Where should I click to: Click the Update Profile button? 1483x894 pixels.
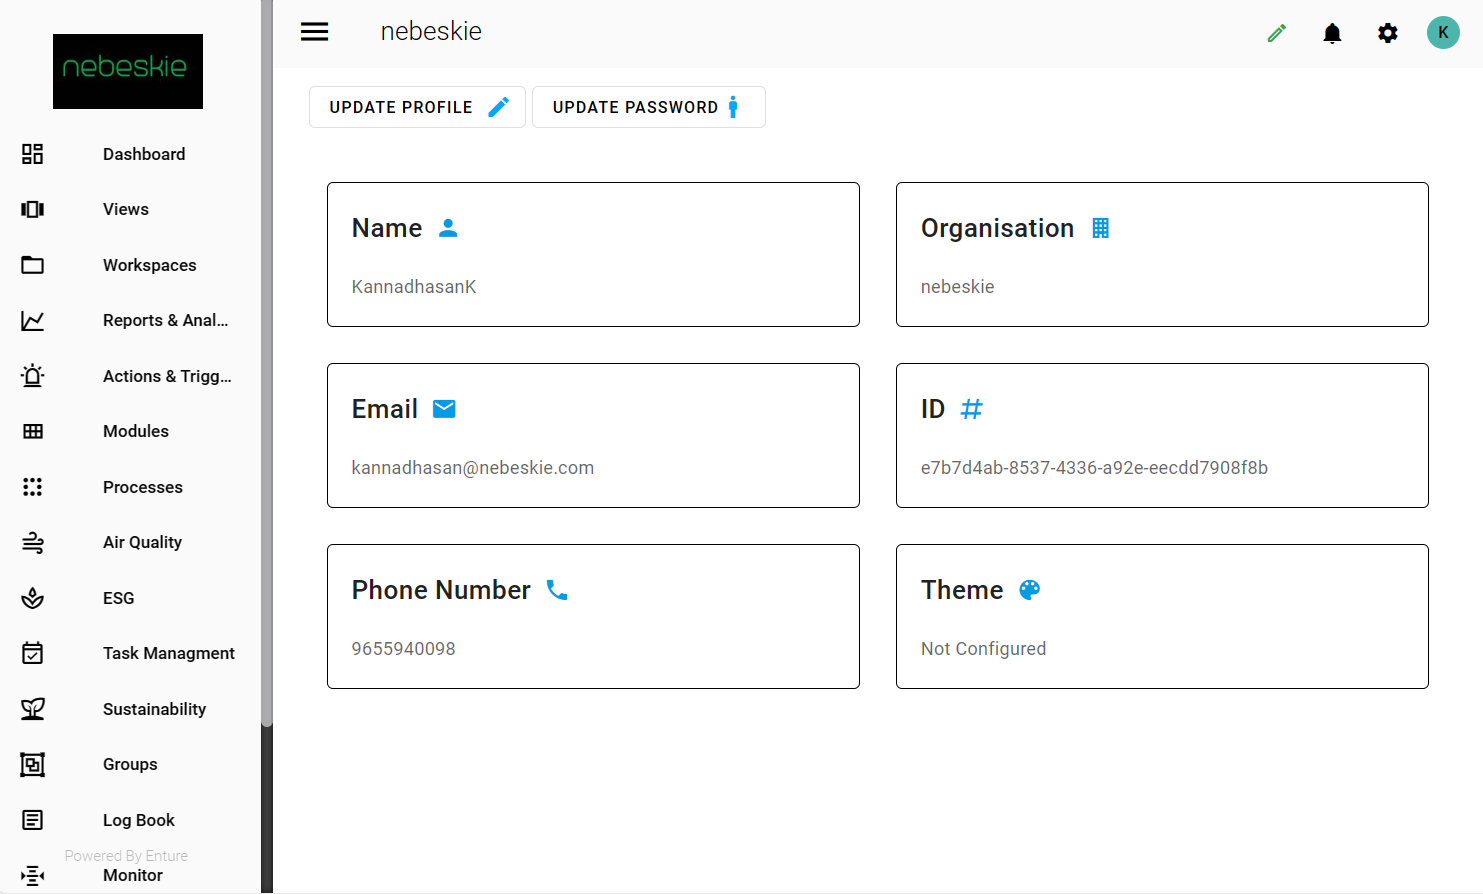click(x=417, y=107)
